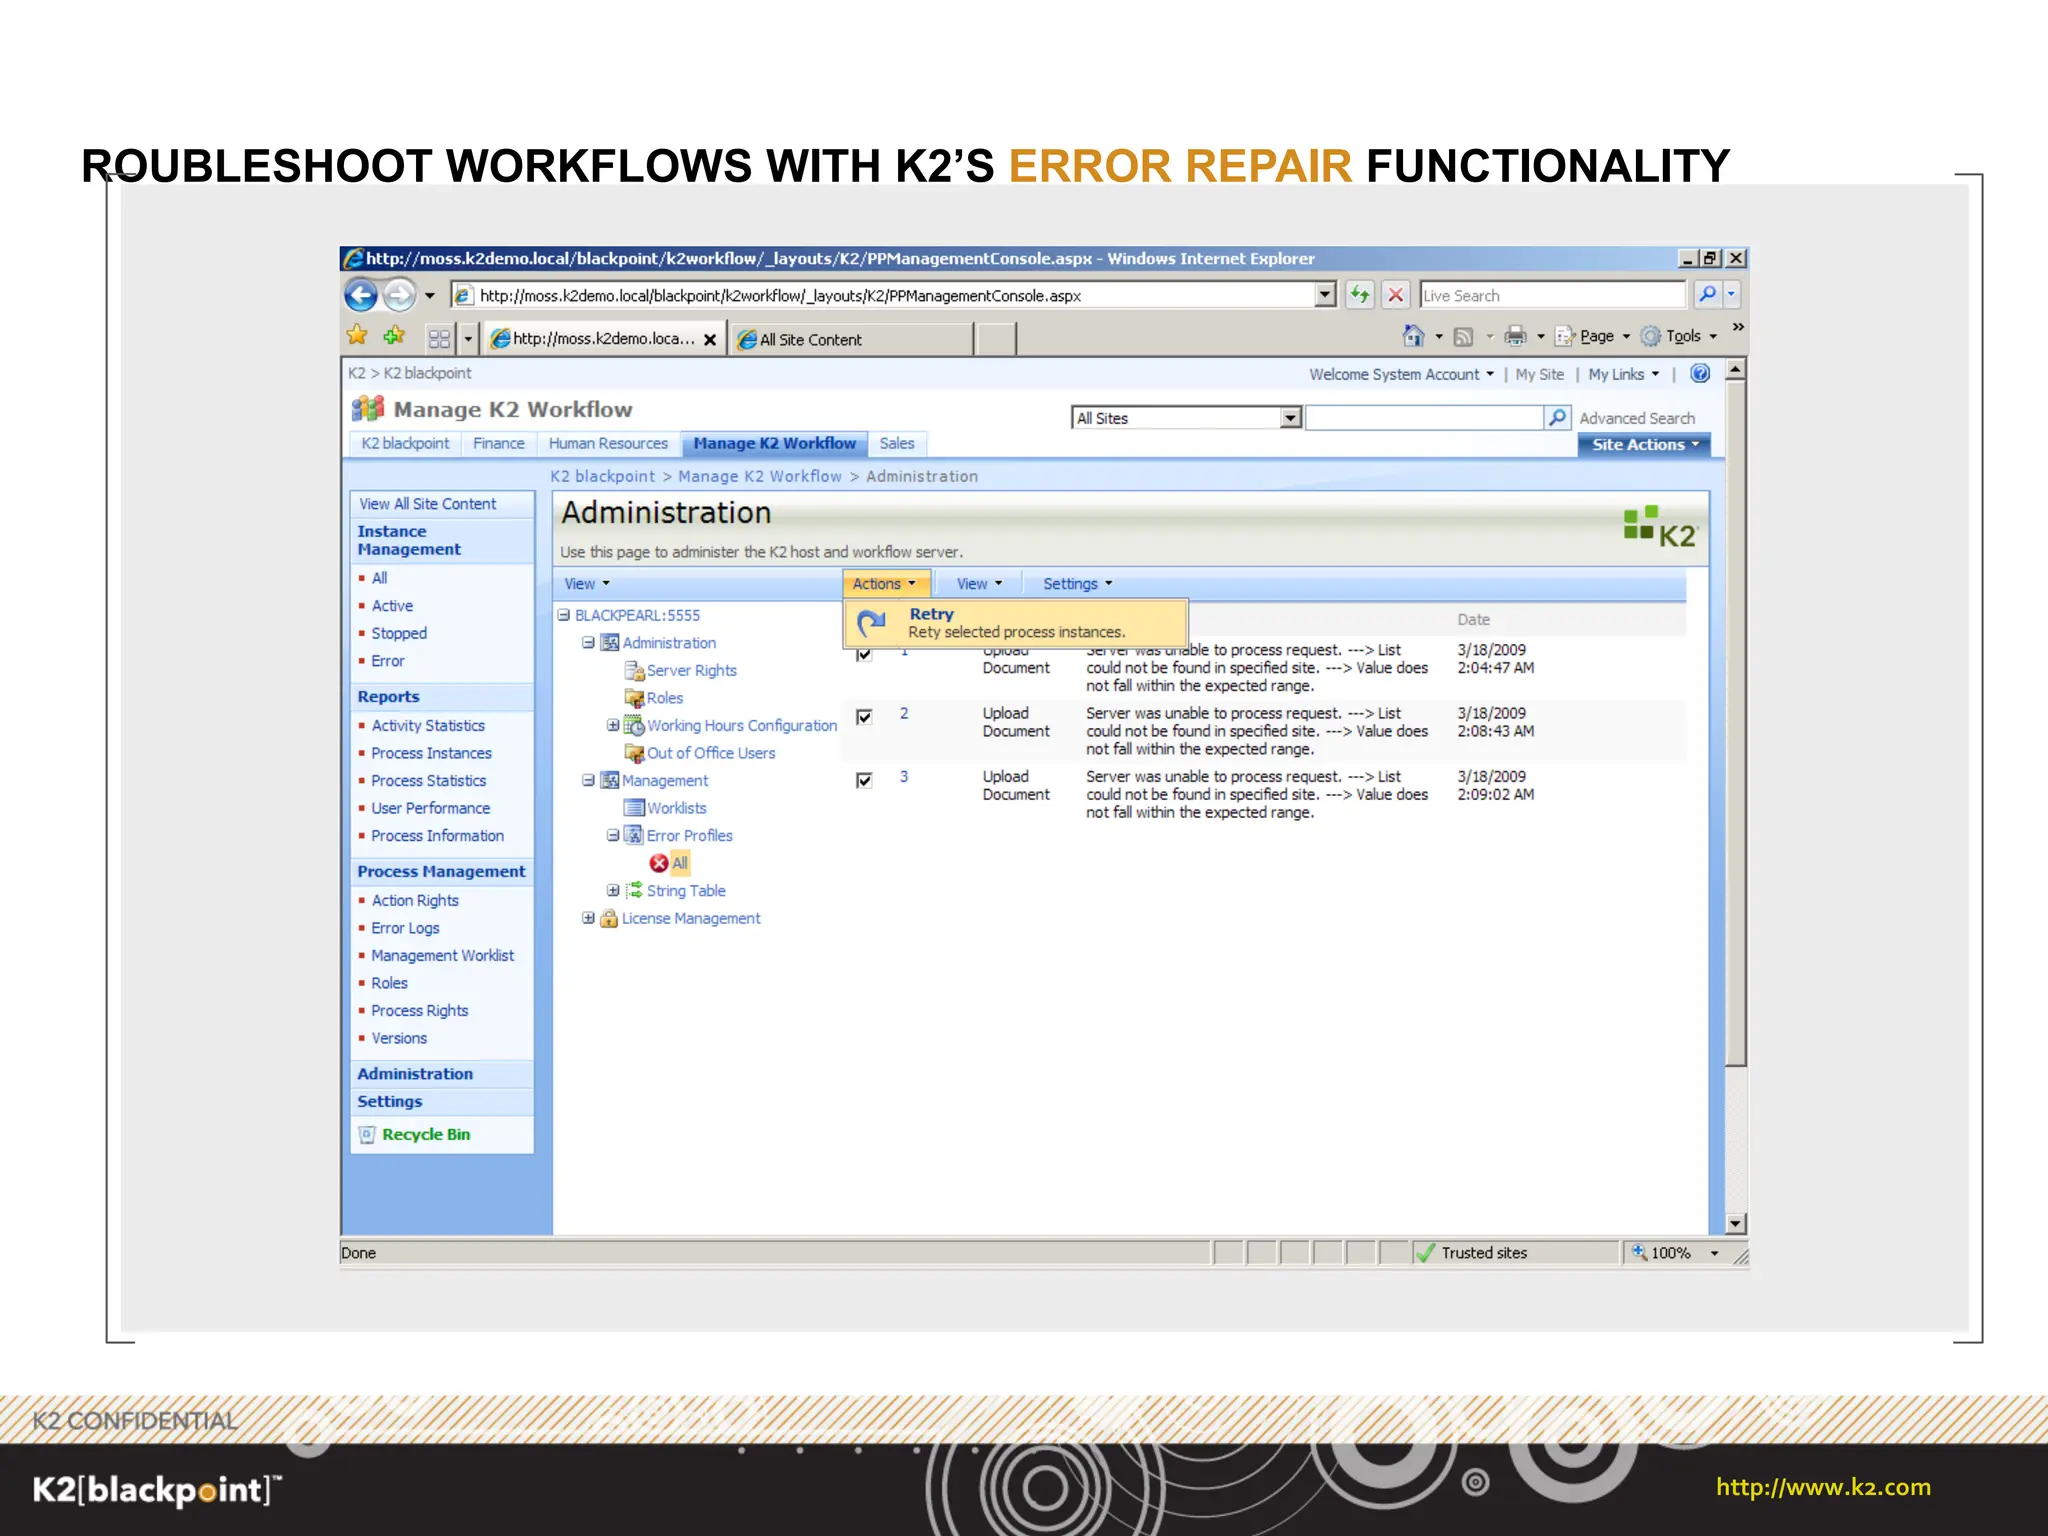Expand the String Table node

tap(612, 890)
